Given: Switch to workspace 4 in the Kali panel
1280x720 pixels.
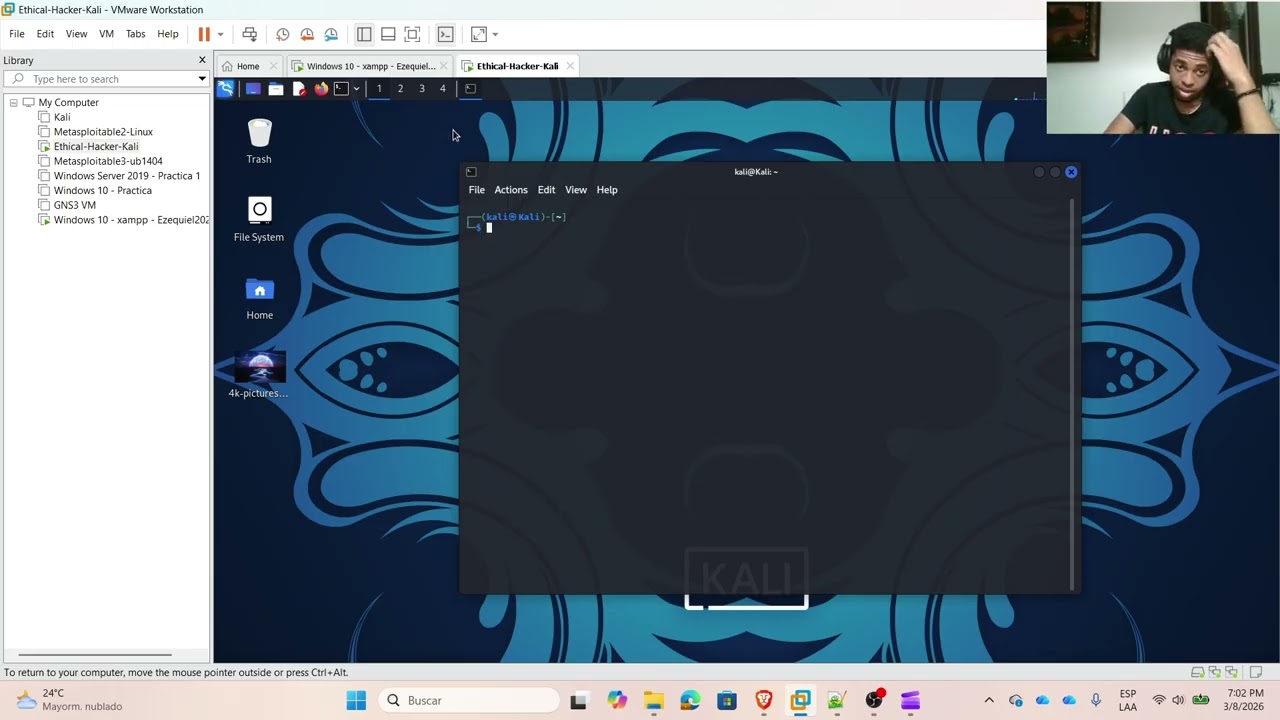Looking at the screenshot, I should 443,89.
